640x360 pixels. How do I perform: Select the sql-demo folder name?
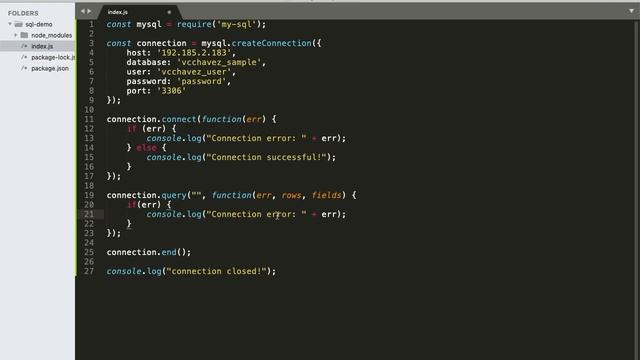tap(39, 24)
